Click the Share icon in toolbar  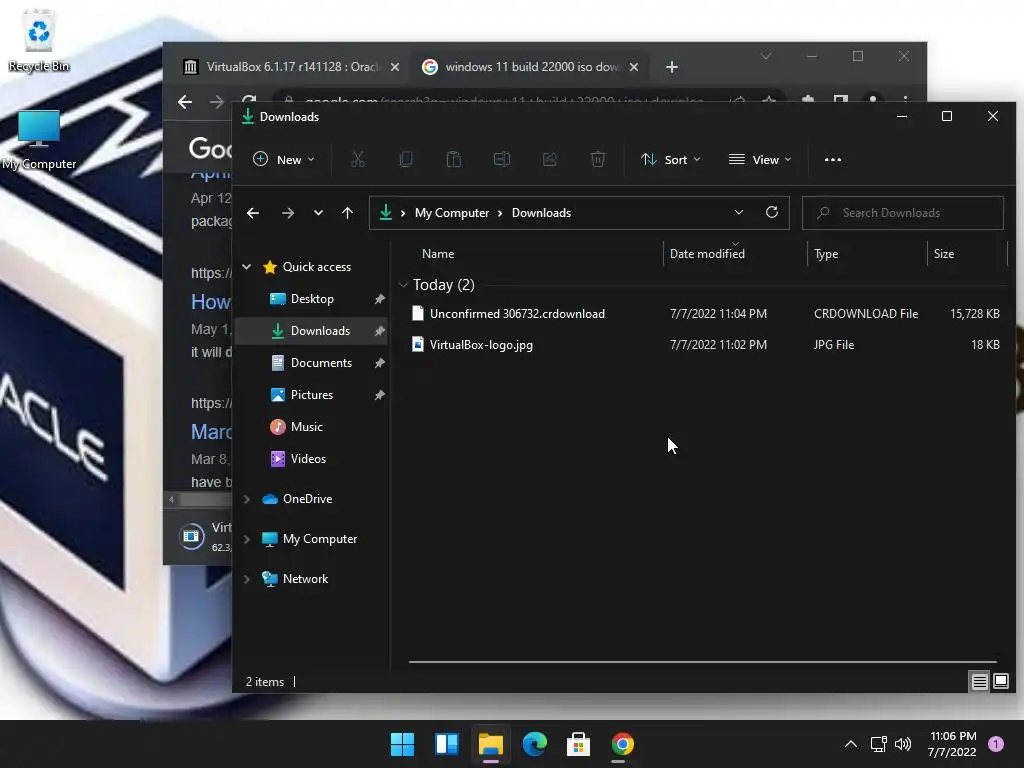550,159
